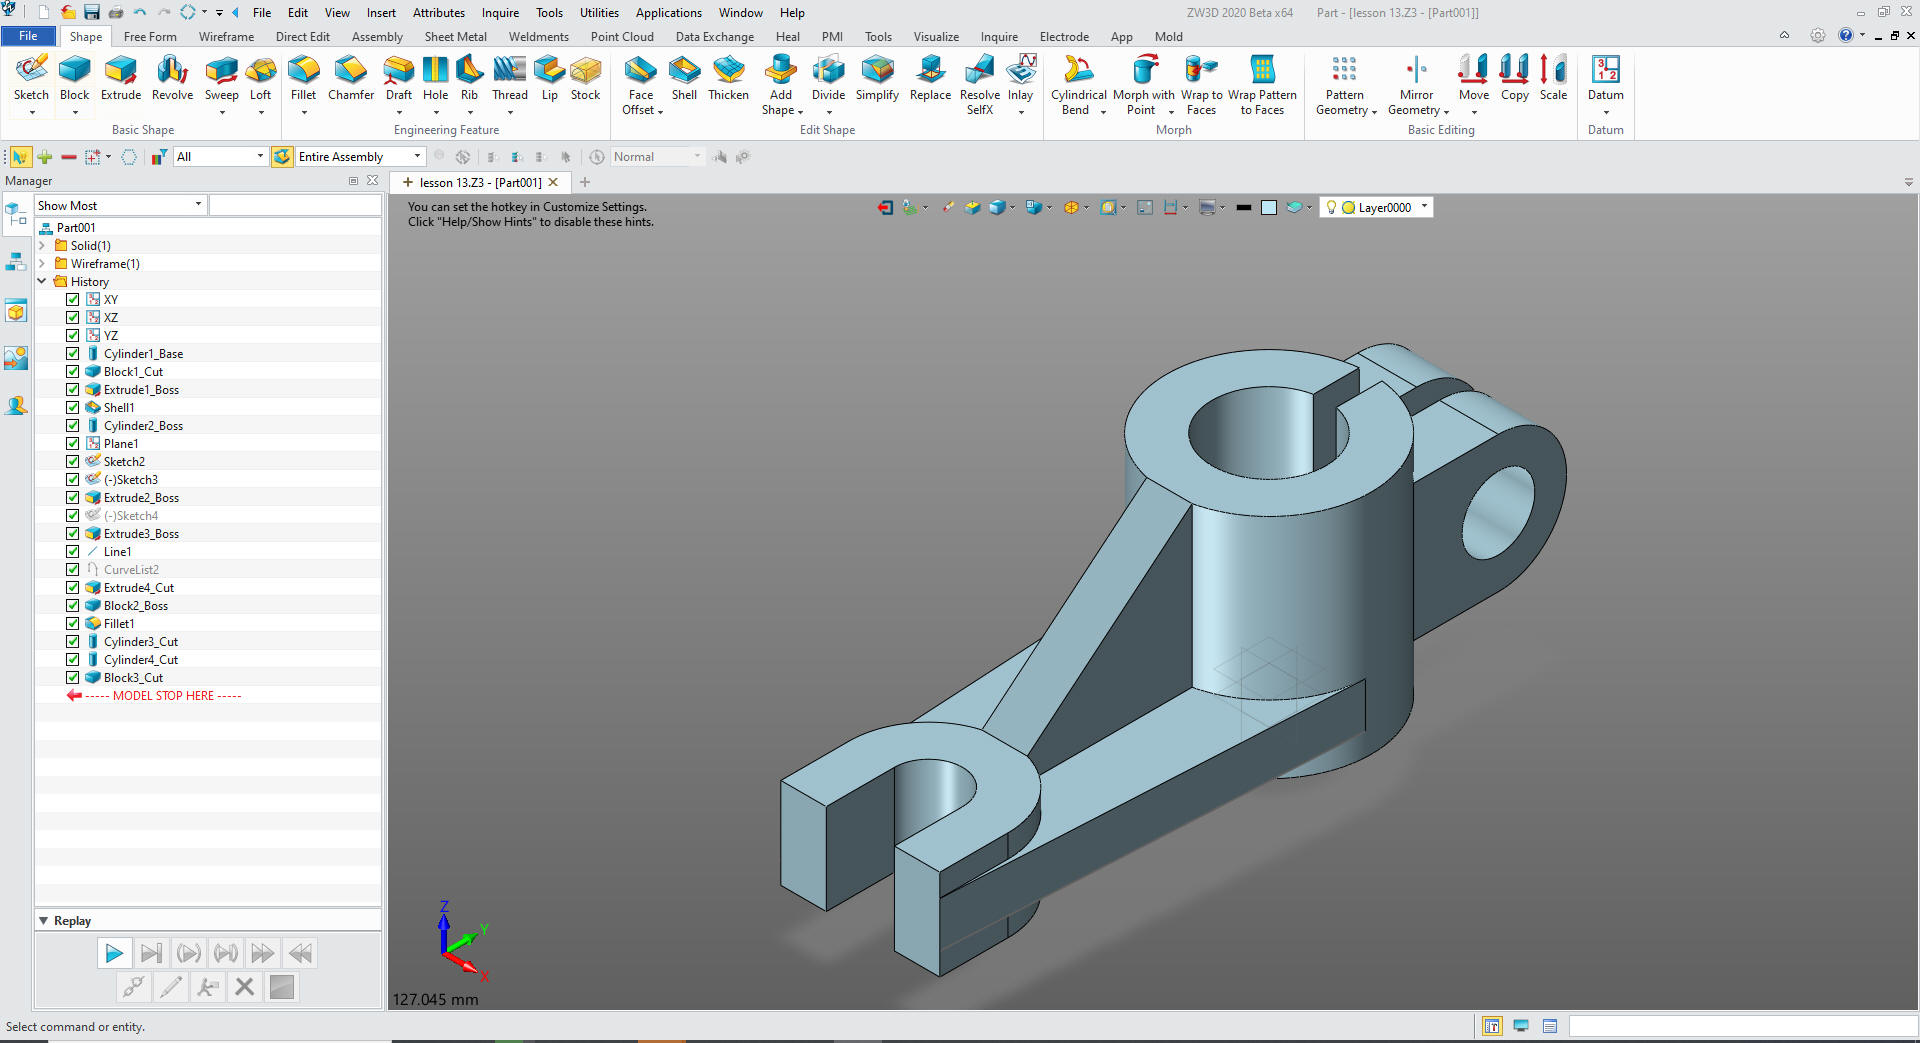Open the Show Most filter dropdown
Image resolution: width=1920 pixels, height=1043 pixels.
tap(120, 205)
